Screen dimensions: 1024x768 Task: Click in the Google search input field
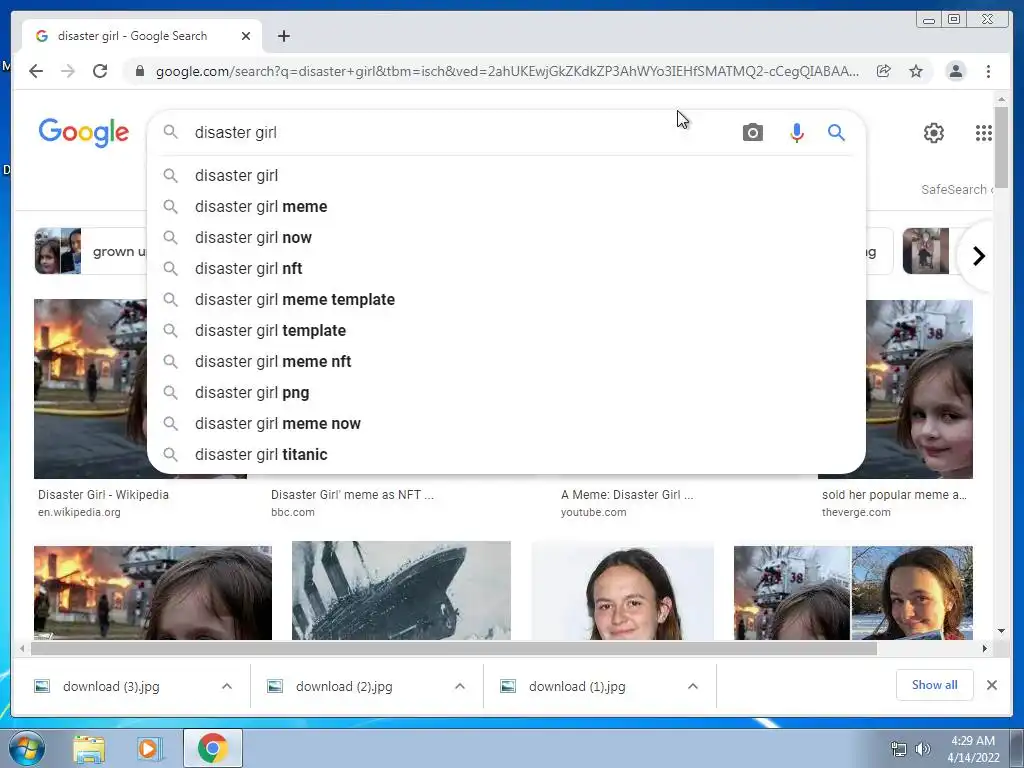[x=457, y=133]
